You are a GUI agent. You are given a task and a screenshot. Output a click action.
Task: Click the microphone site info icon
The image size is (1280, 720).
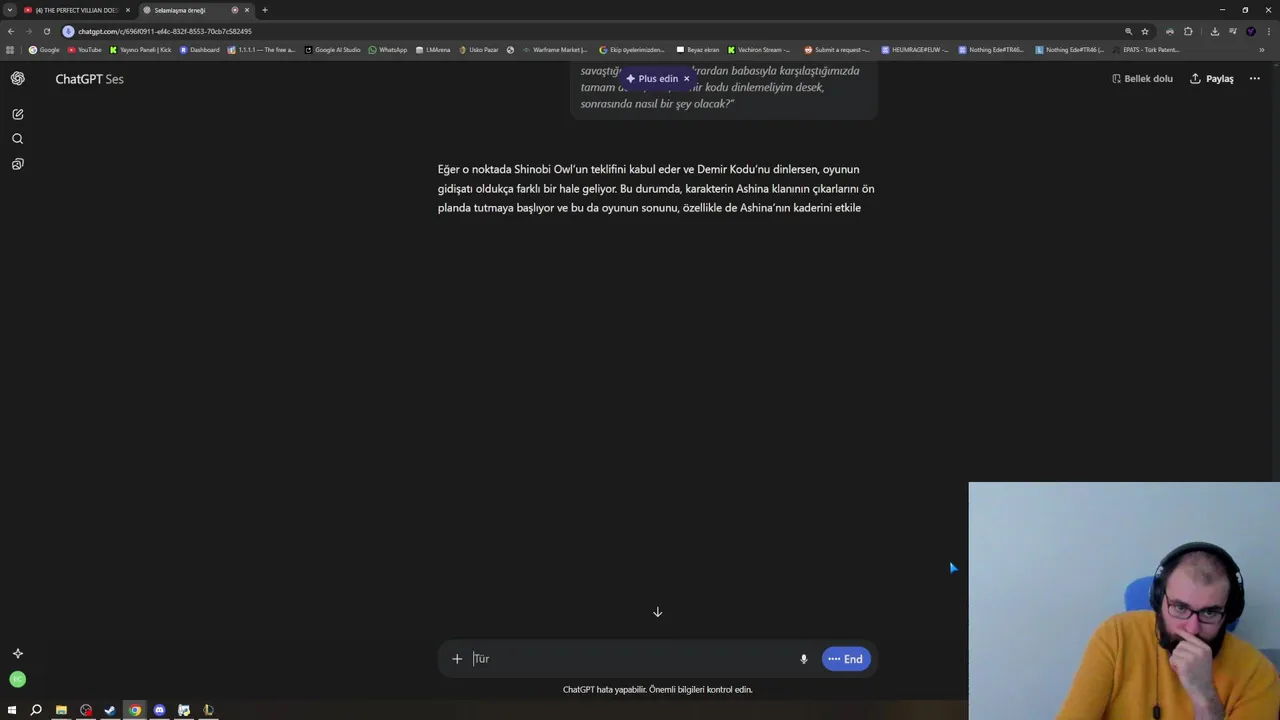coord(69,31)
